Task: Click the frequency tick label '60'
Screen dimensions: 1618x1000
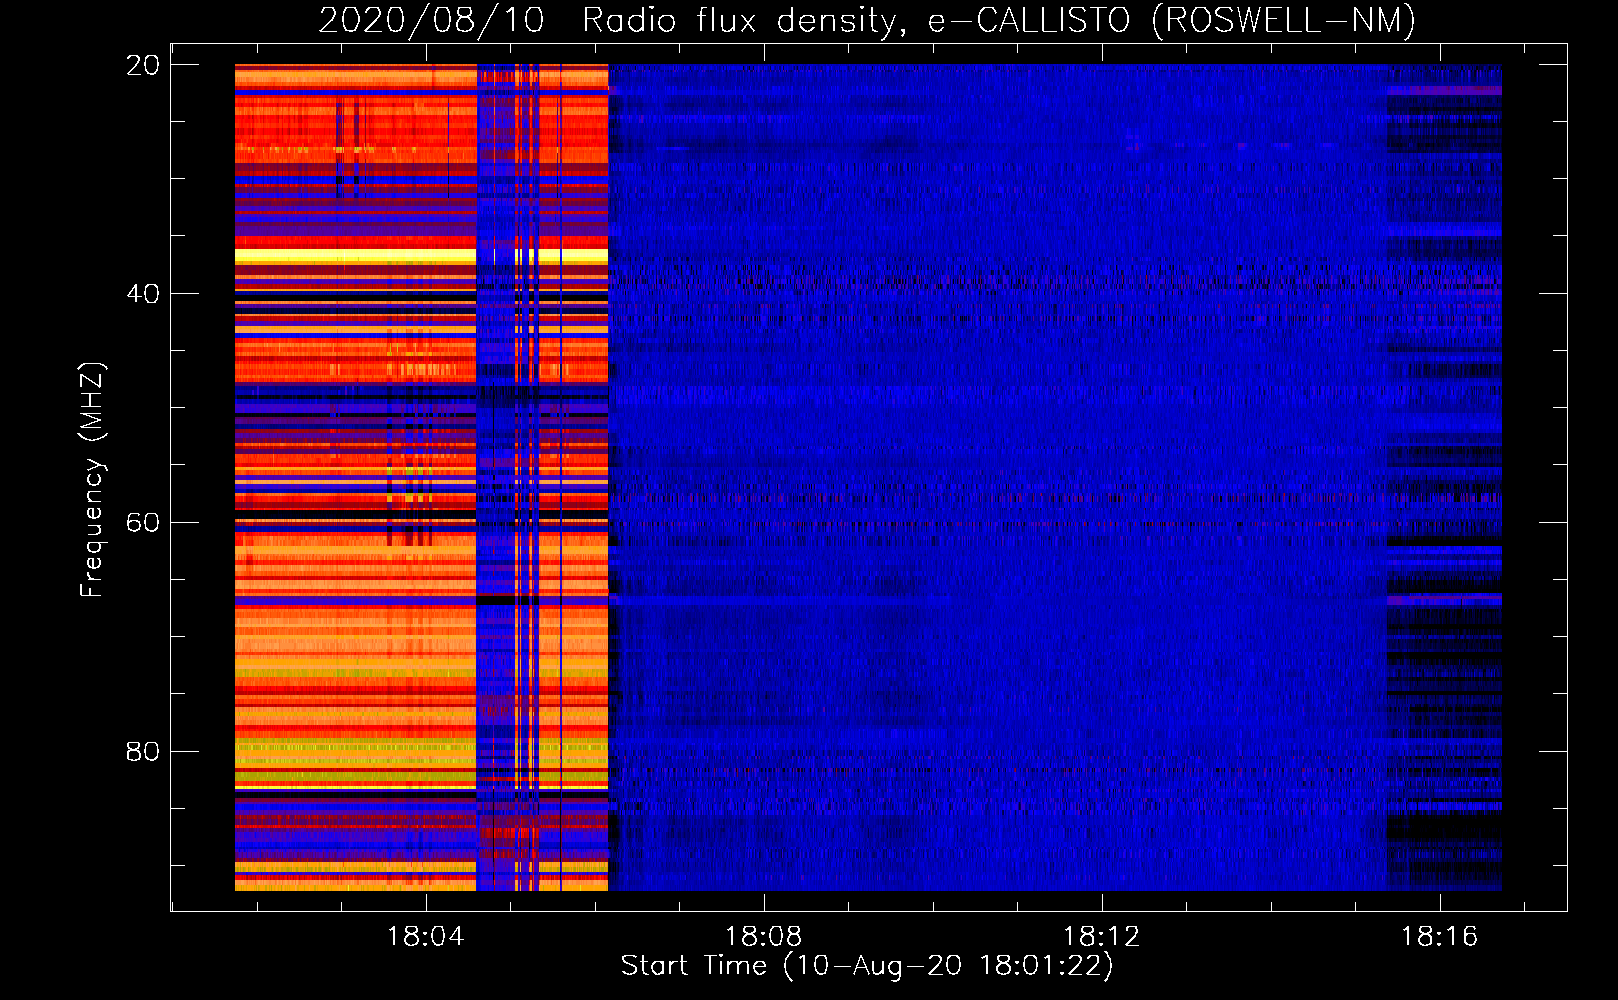Action: pyautogui.click(x=142, y=523)
